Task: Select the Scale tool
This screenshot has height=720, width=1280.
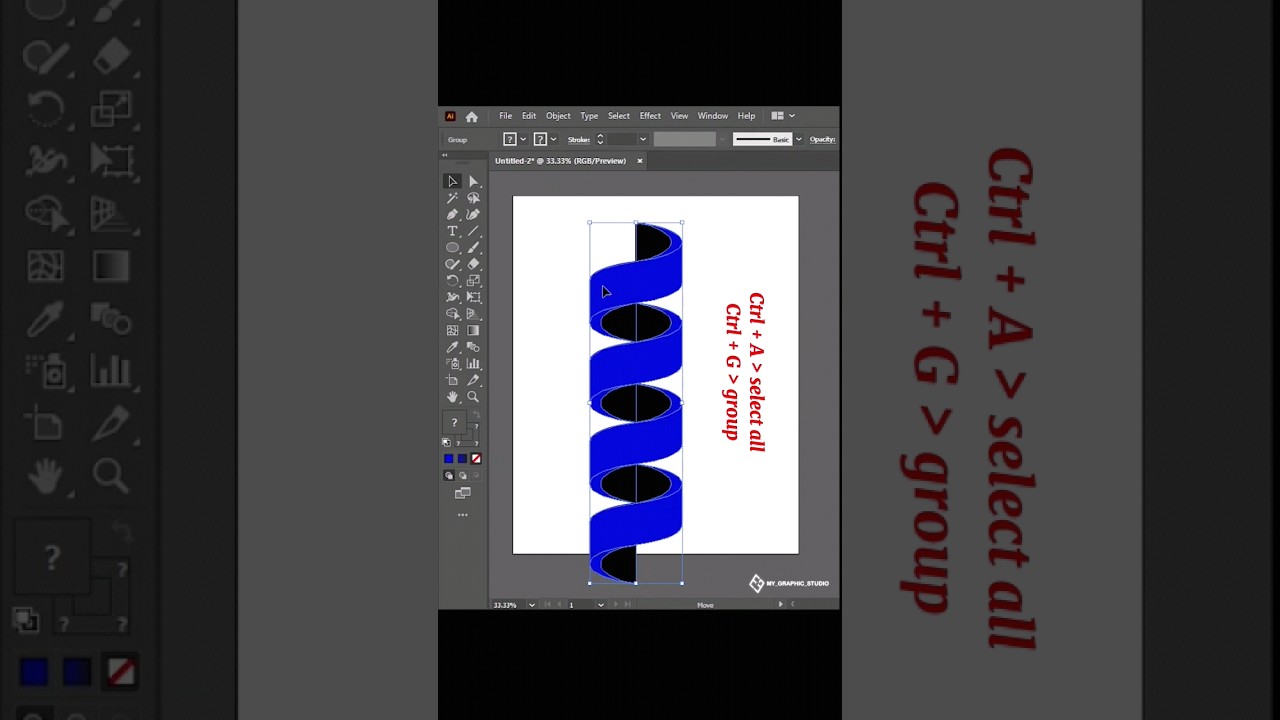Action: pos(473,281)
